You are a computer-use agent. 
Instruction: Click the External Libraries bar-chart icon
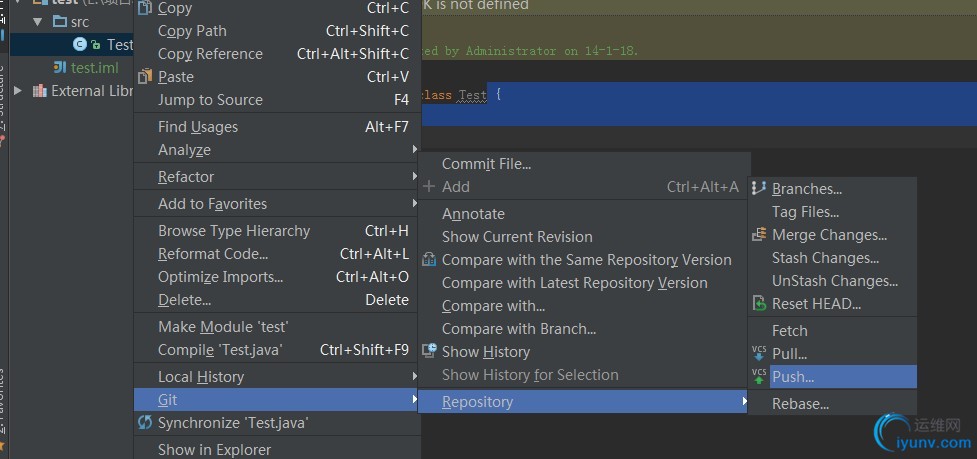(x=40, y=91)
